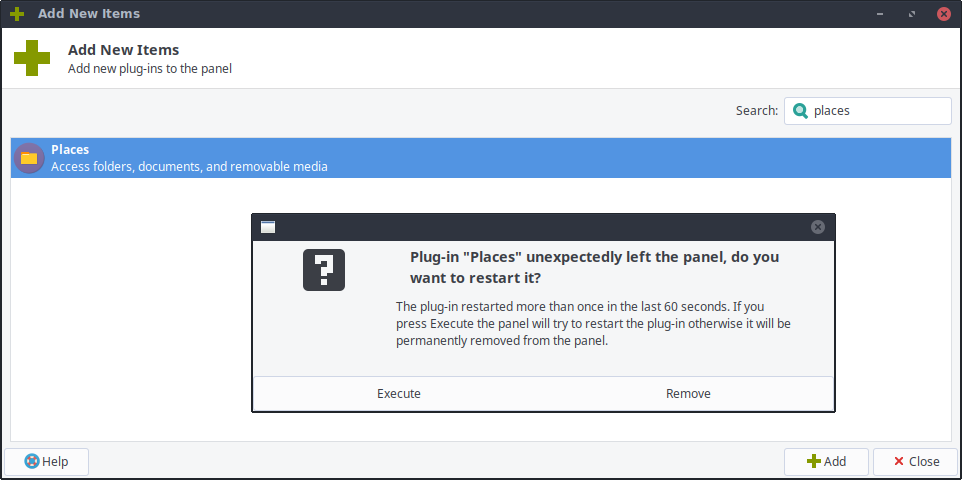Screen dimensions: 962x480
Task: Close the plug-in restart dialog
Action: pos(818,227)
